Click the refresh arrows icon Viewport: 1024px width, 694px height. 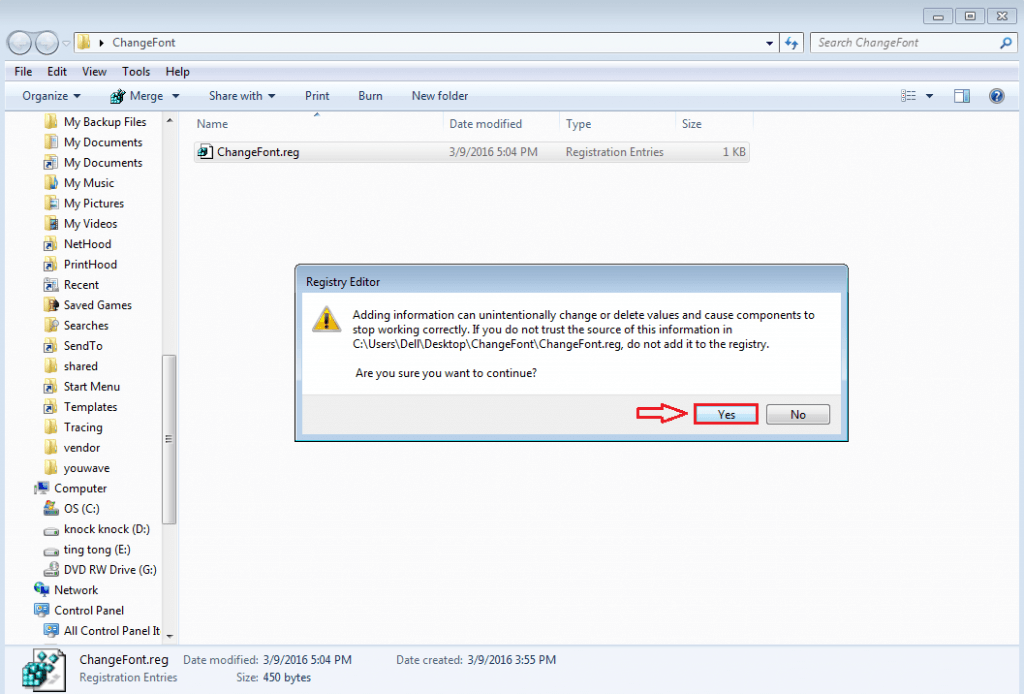792,43
